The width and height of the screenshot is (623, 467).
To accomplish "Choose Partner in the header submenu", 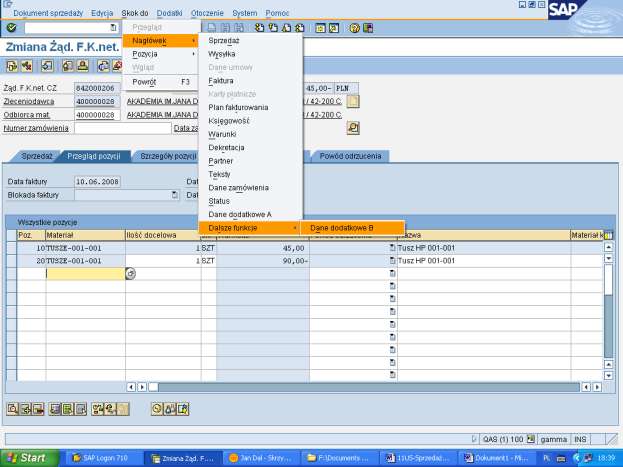I will point(221,161).
